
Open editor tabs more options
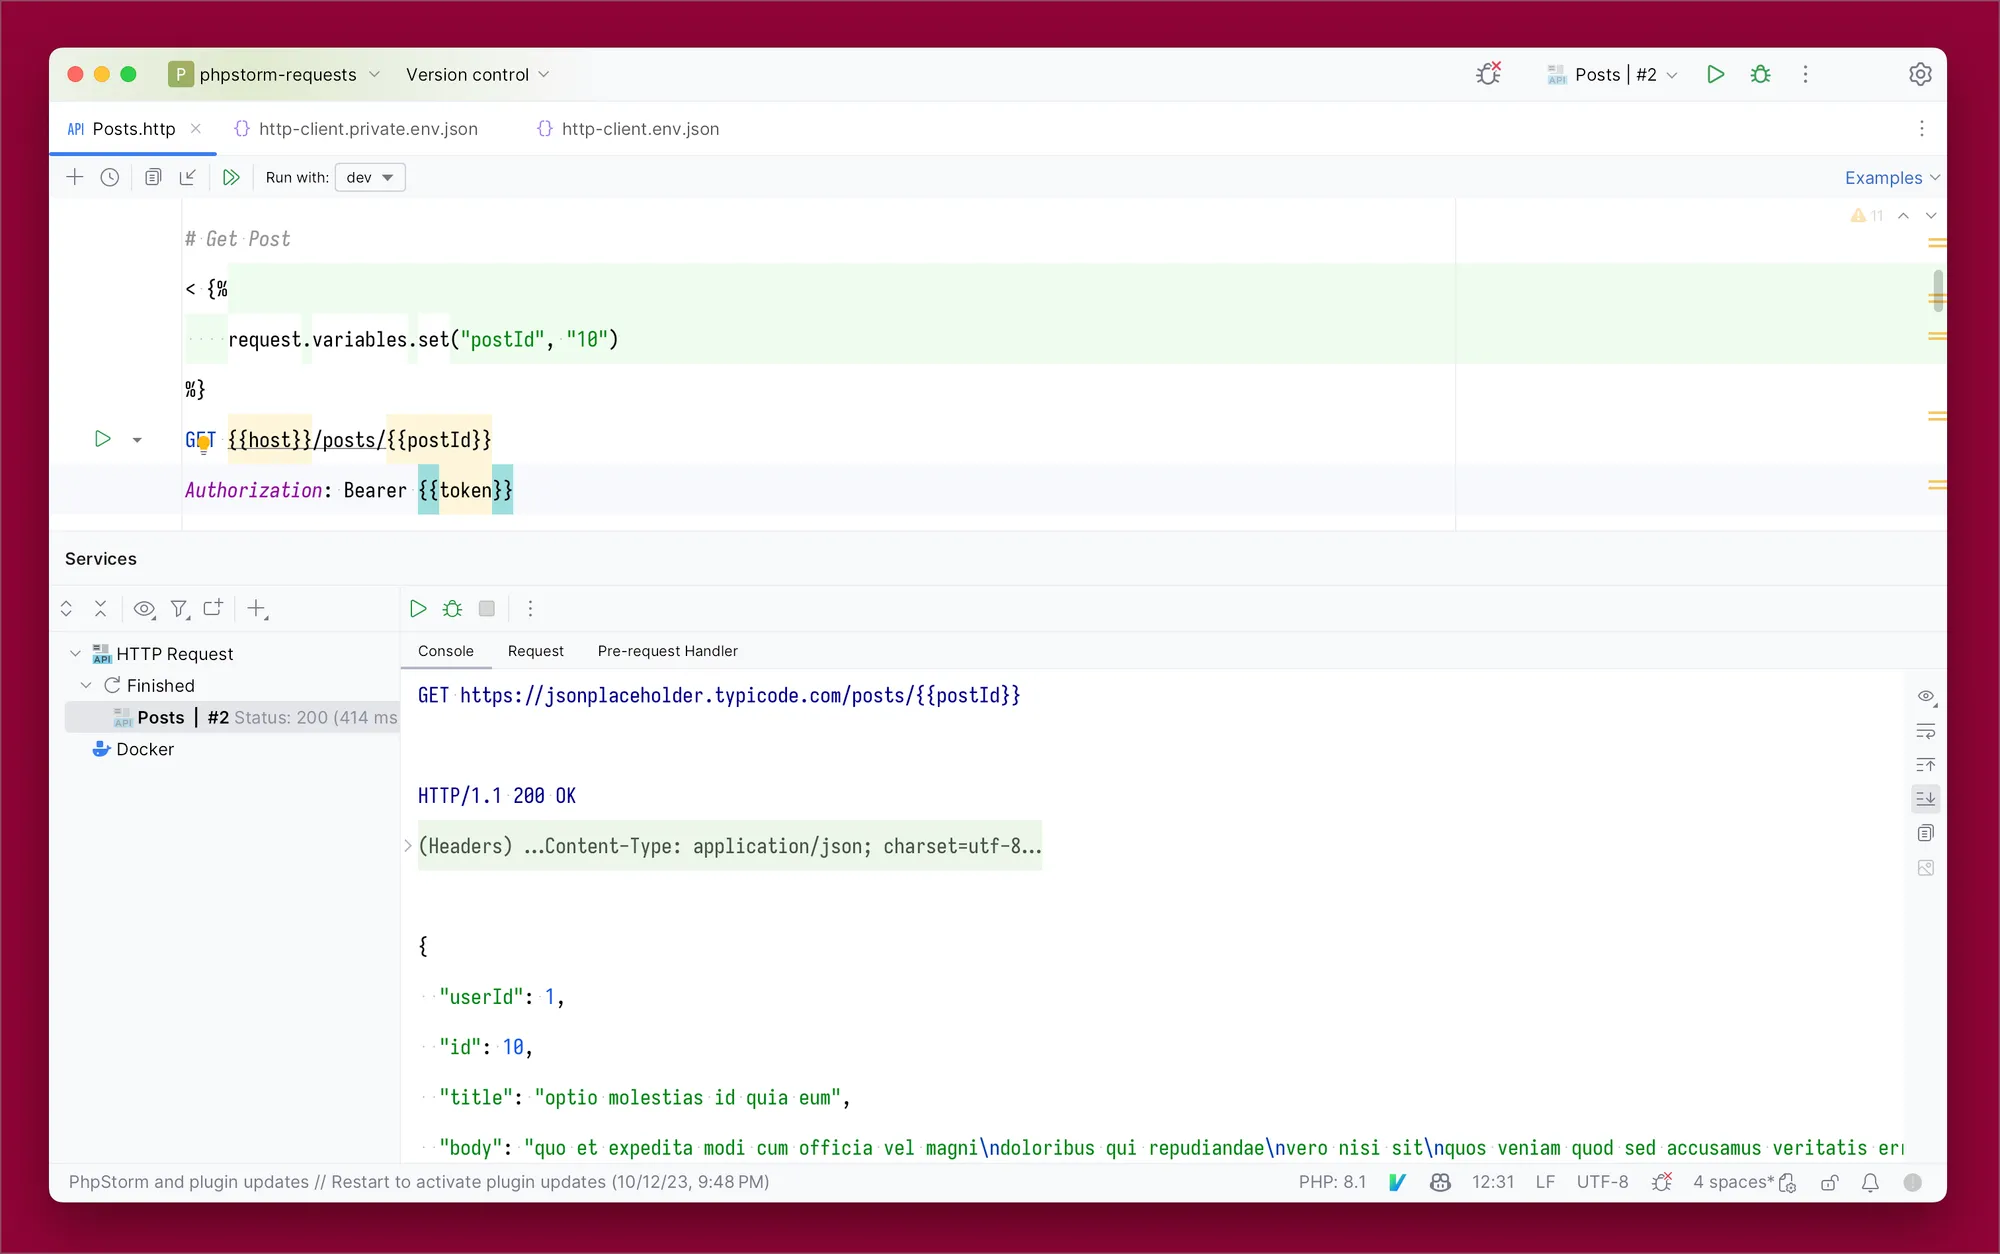[x=1921, y=129]
